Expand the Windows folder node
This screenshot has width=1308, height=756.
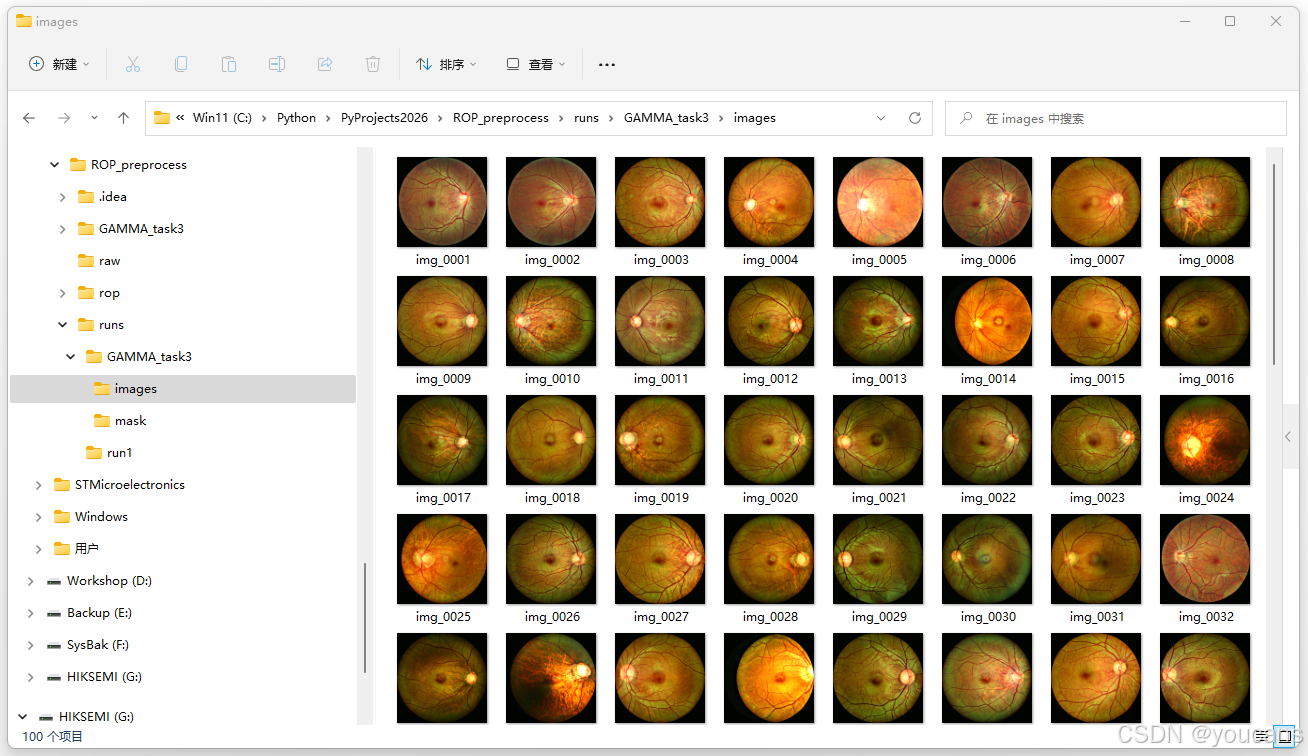(x=38, y=517)
